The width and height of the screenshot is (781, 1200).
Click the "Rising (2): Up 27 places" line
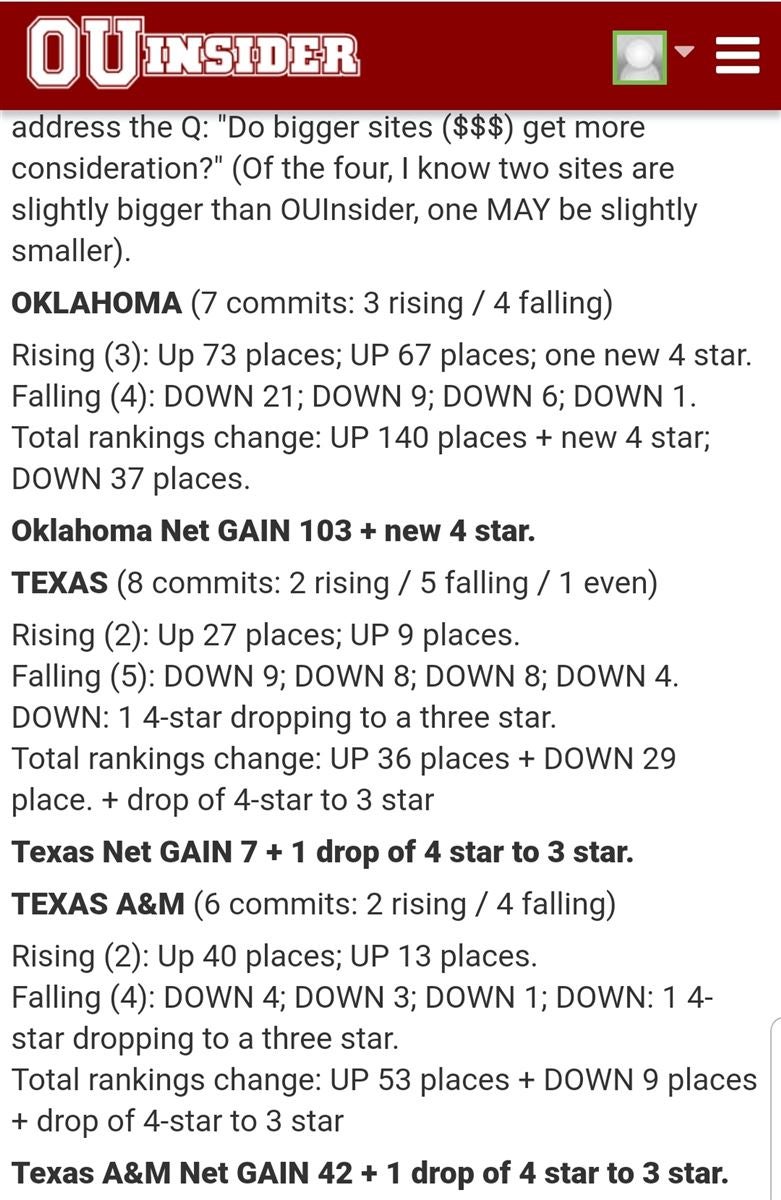(265, 635)
